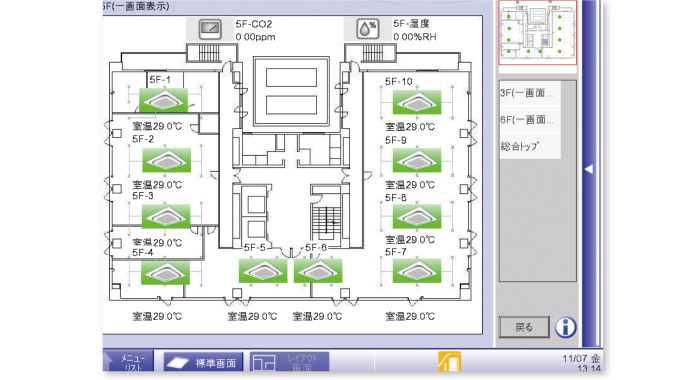Select the 5F-8 air conditioner unit icon

[x=417, y=216]
